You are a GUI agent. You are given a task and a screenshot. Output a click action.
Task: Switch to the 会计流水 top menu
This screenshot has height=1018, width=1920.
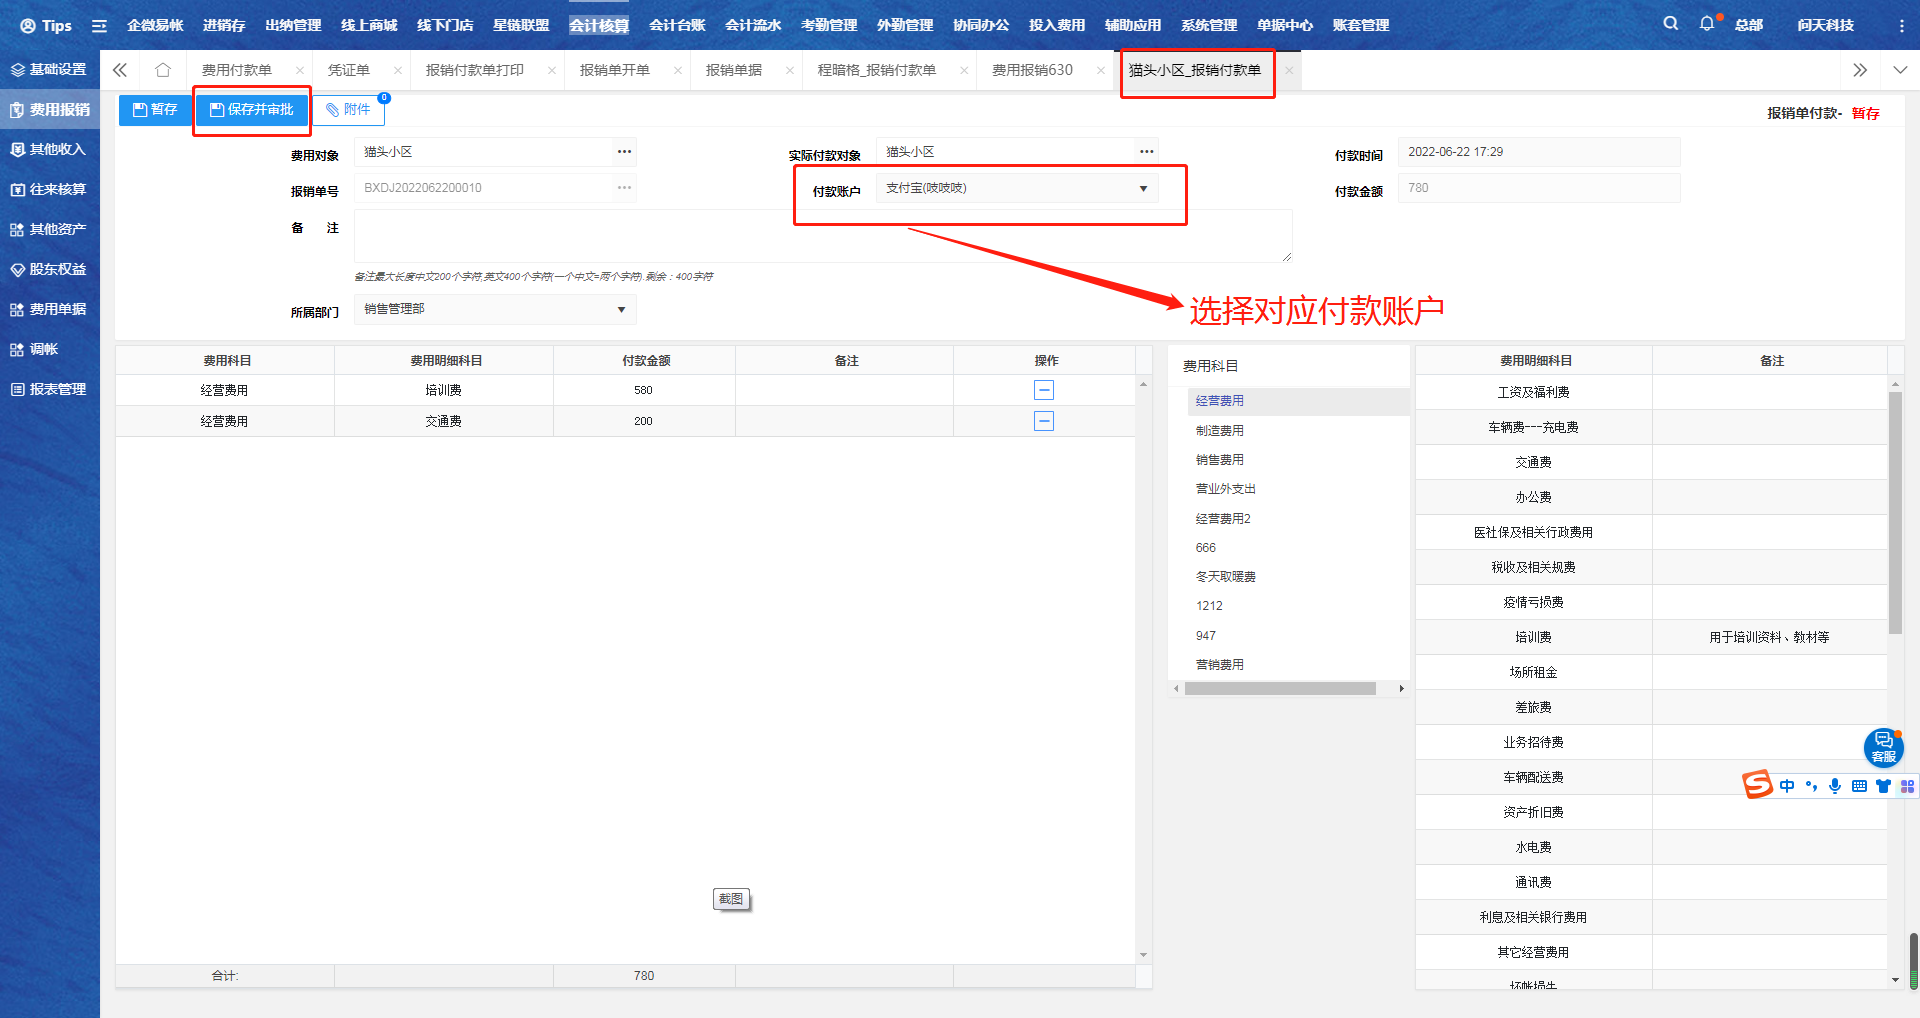pos(752,25)
